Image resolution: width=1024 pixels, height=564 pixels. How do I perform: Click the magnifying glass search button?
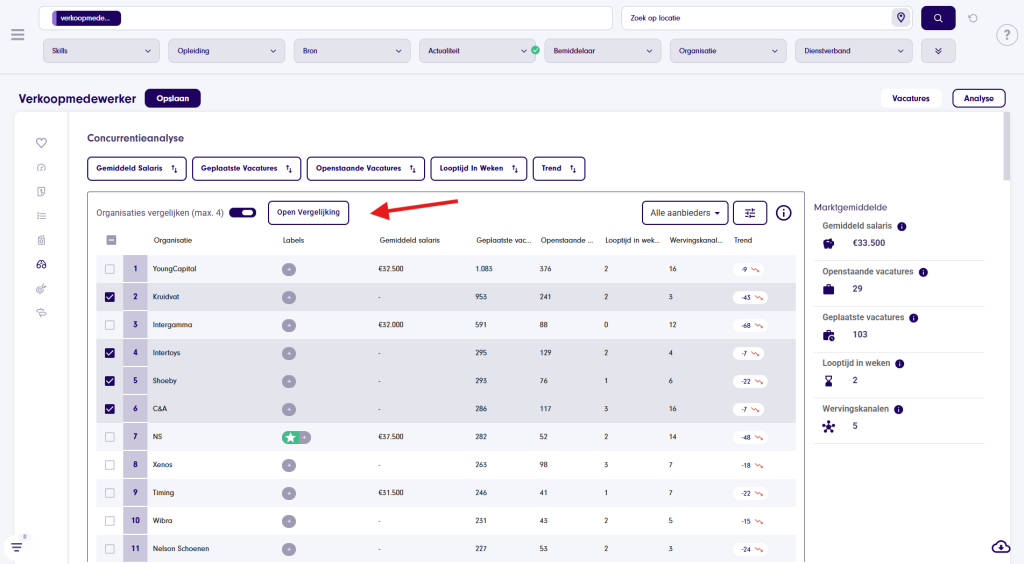938,18
